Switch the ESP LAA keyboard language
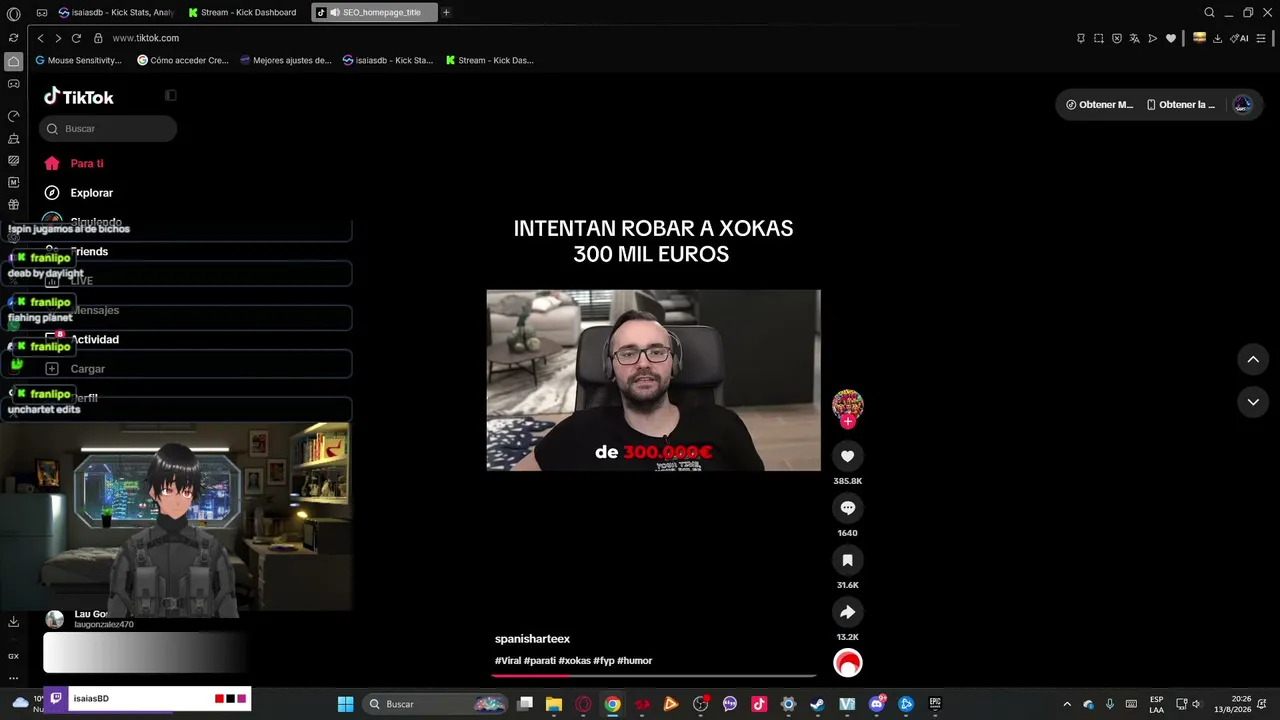Viewport: 1280px width, 720px height. 1156,704
